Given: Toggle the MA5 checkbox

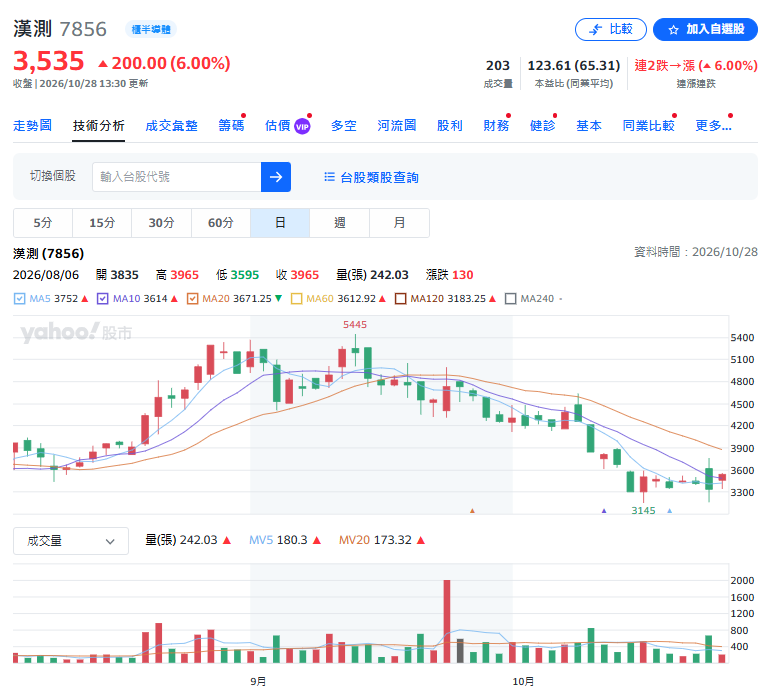Looking at the screenshot, I should 19,299.
